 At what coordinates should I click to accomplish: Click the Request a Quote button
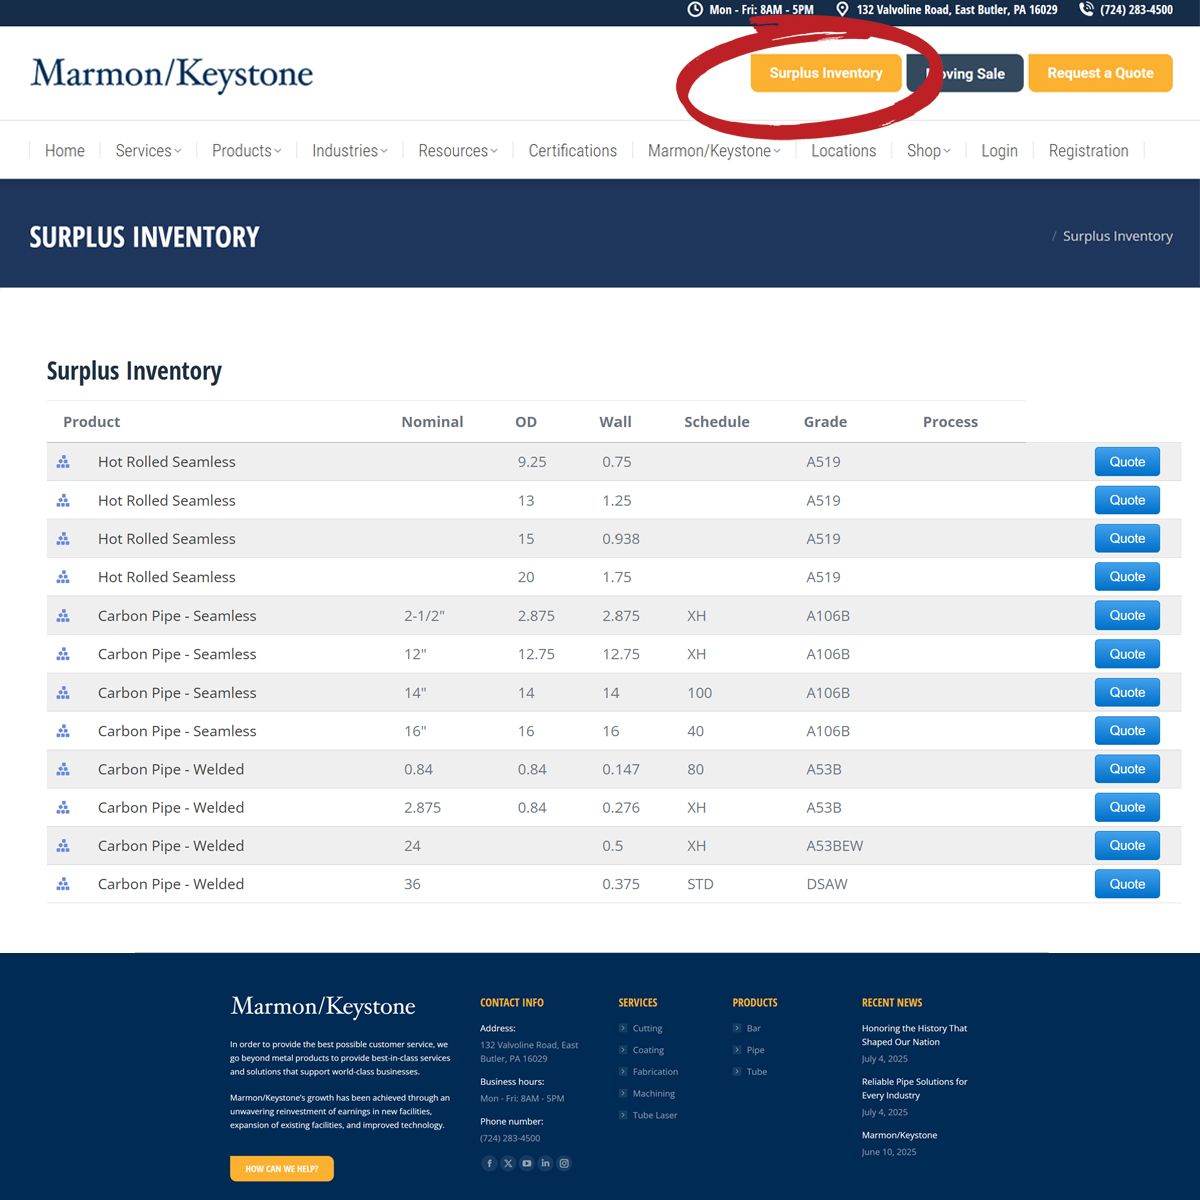(x=1100, y=73)
